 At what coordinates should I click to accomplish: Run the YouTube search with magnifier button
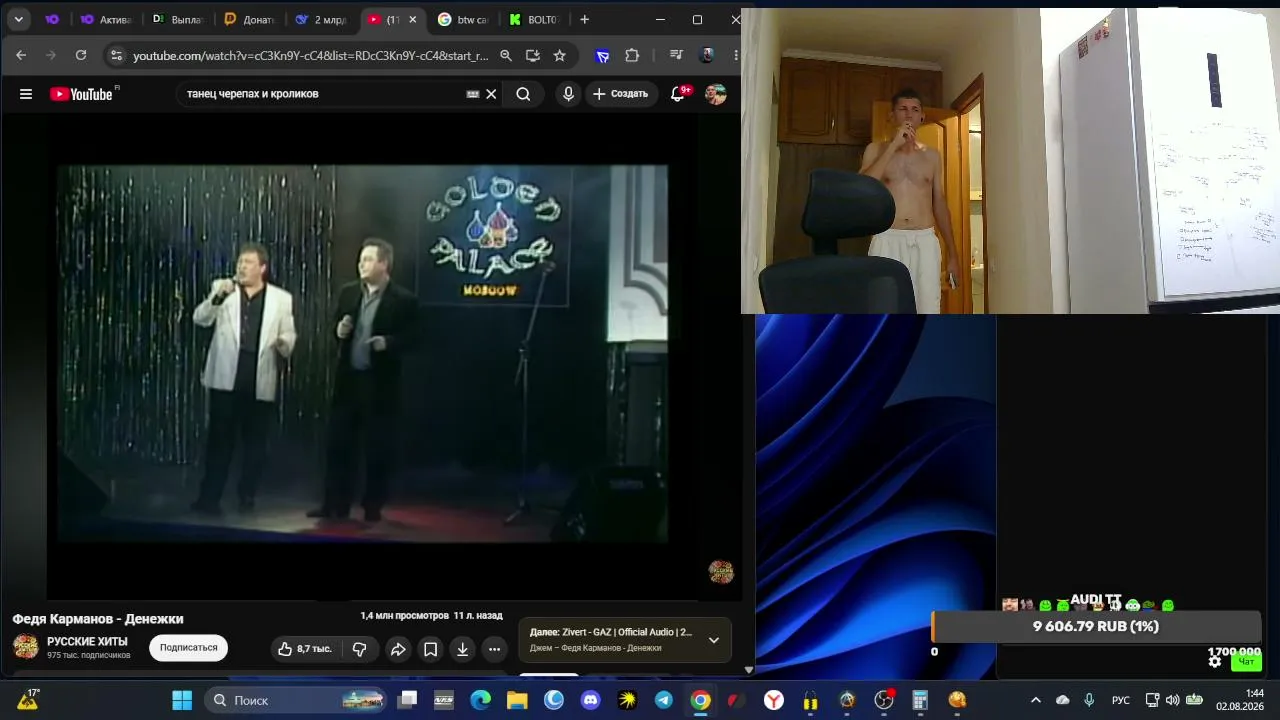523,94
